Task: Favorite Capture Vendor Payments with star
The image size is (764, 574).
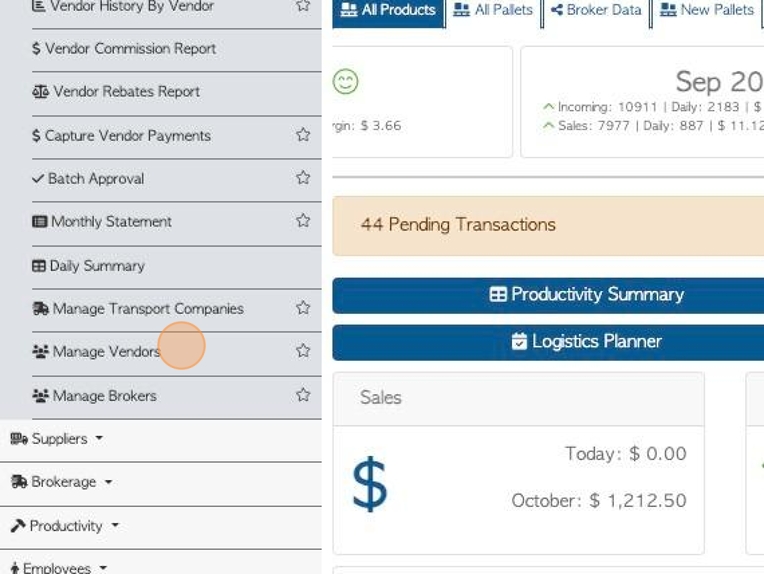Action: pos(303,134)
